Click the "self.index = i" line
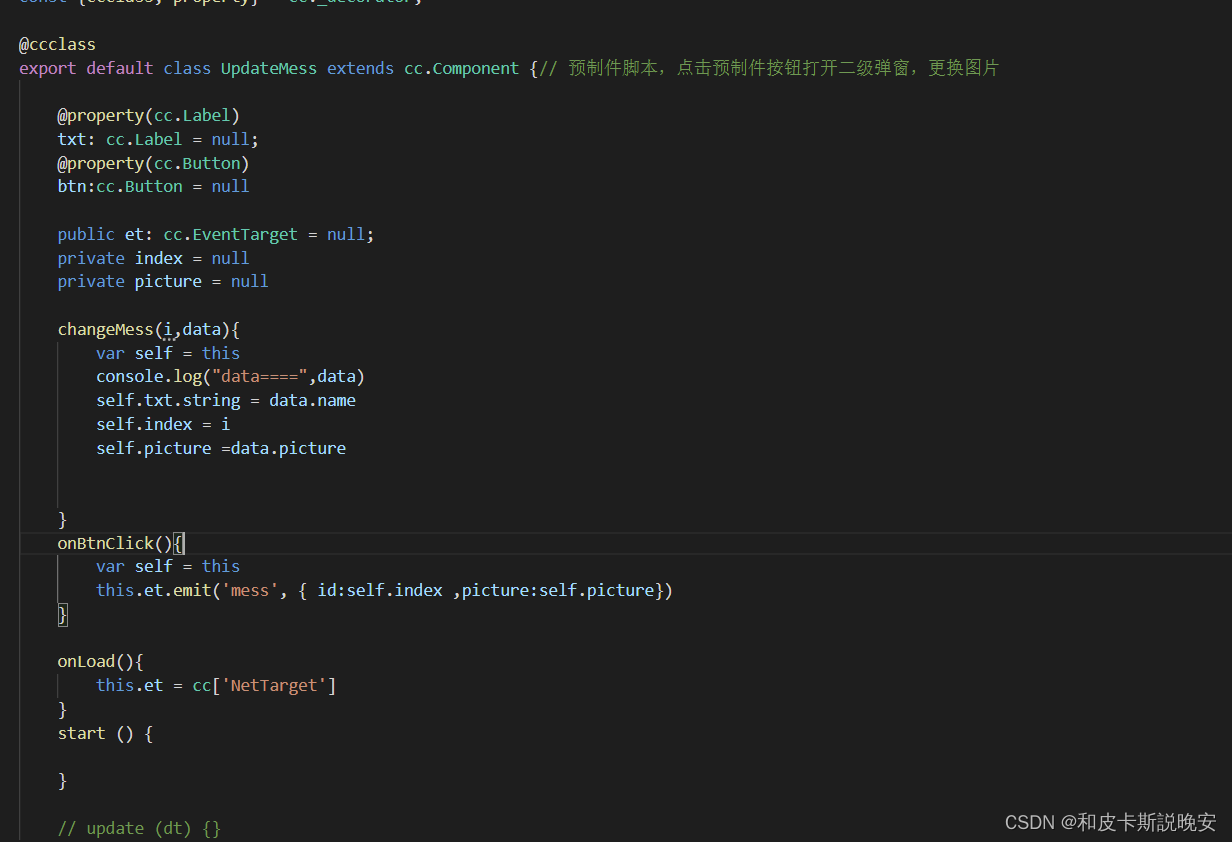Image resolution: width=1232 pixels, height=842 pixels. click(x=163, y=424)
